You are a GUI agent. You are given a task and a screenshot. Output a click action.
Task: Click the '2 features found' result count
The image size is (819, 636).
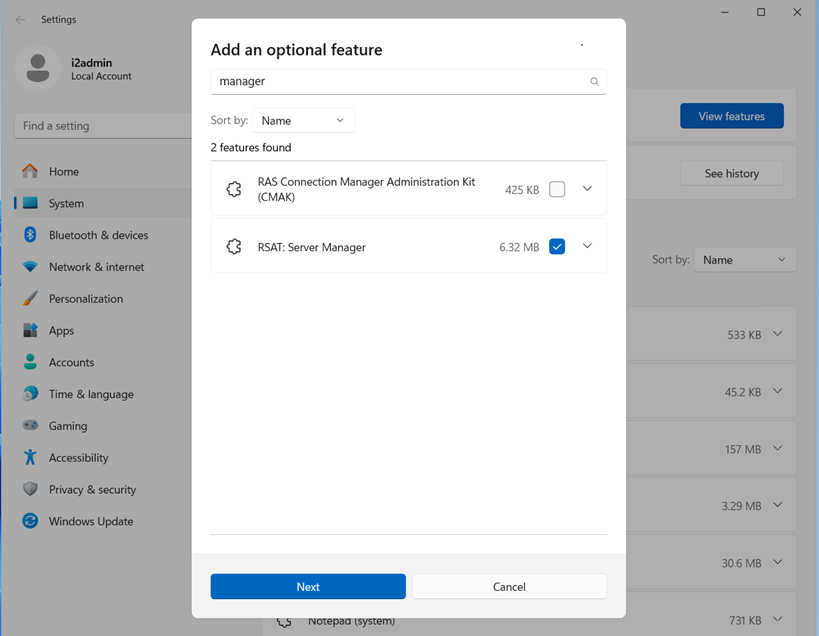251,148
